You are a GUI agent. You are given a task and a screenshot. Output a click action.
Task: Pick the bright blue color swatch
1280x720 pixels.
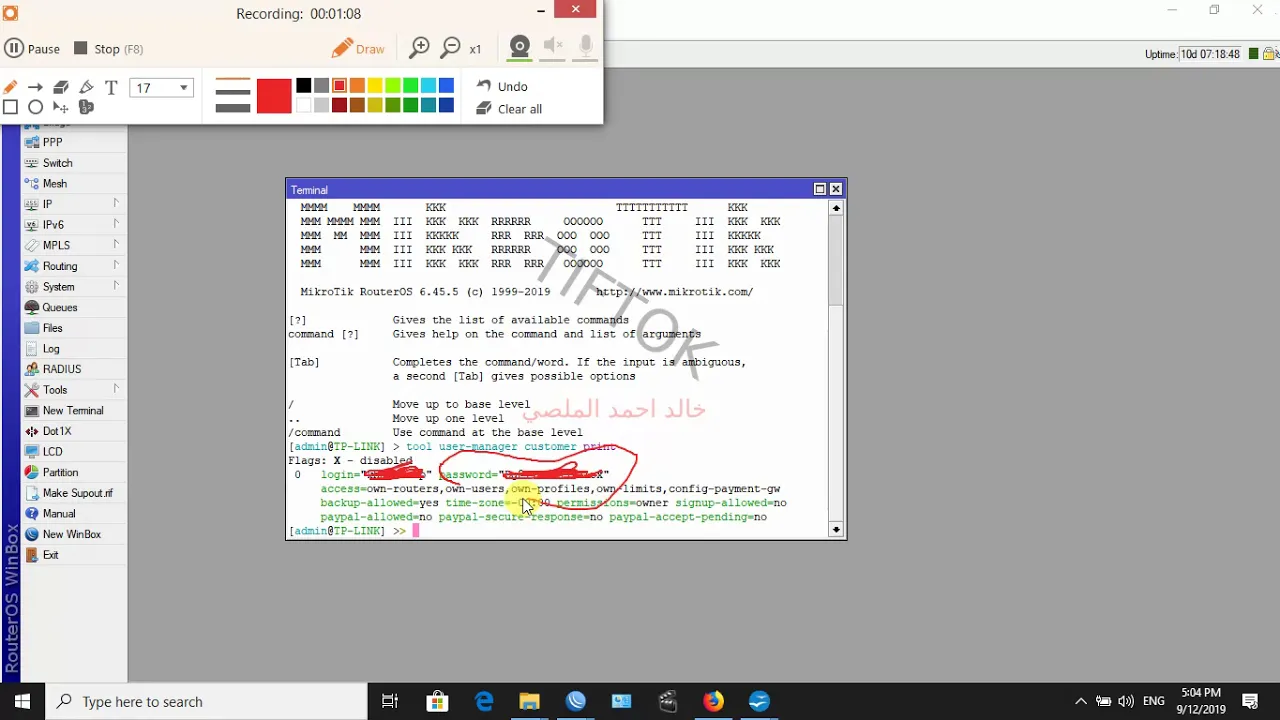(x=446, y=86)
